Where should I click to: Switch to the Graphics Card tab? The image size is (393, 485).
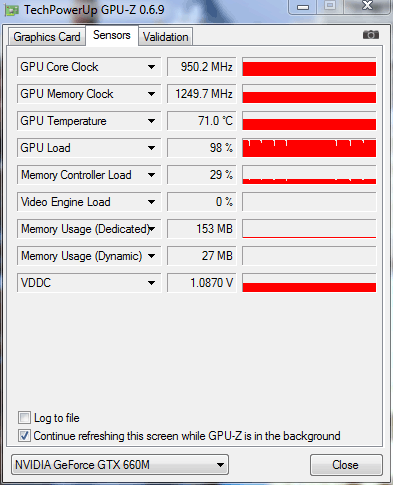pyautogui.click(x=47, y=37)
